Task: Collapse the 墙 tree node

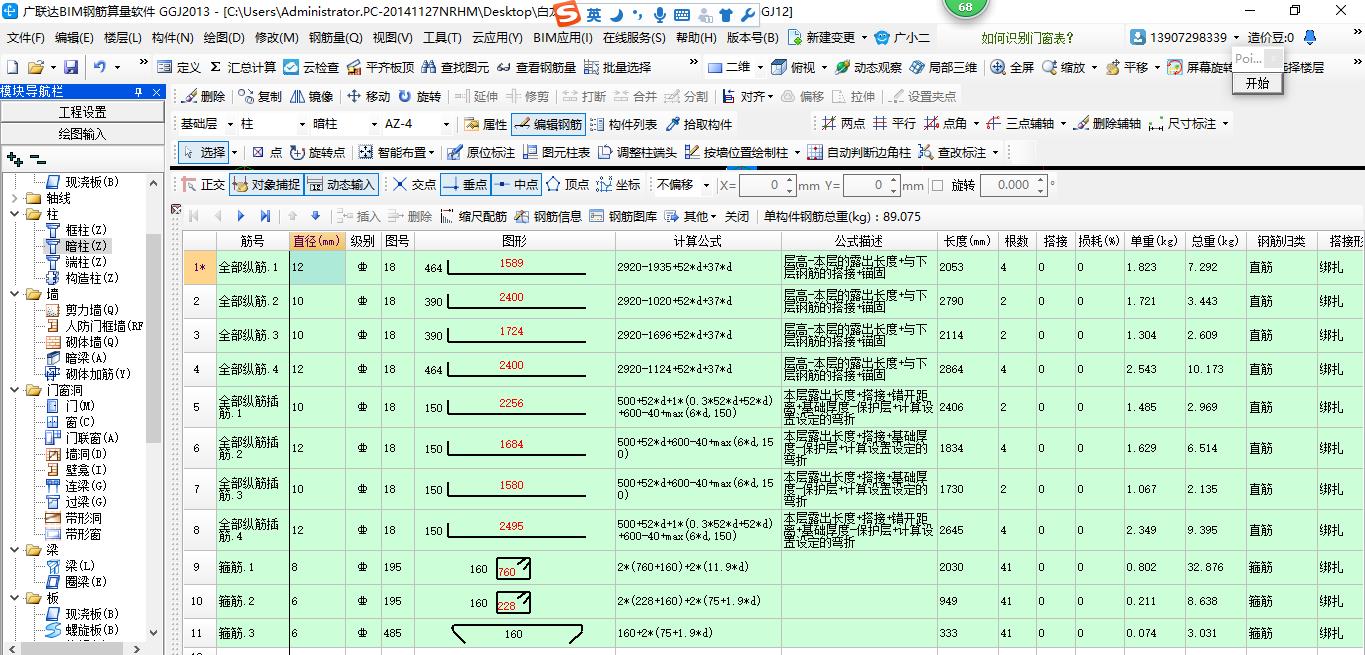Action: 17,294
